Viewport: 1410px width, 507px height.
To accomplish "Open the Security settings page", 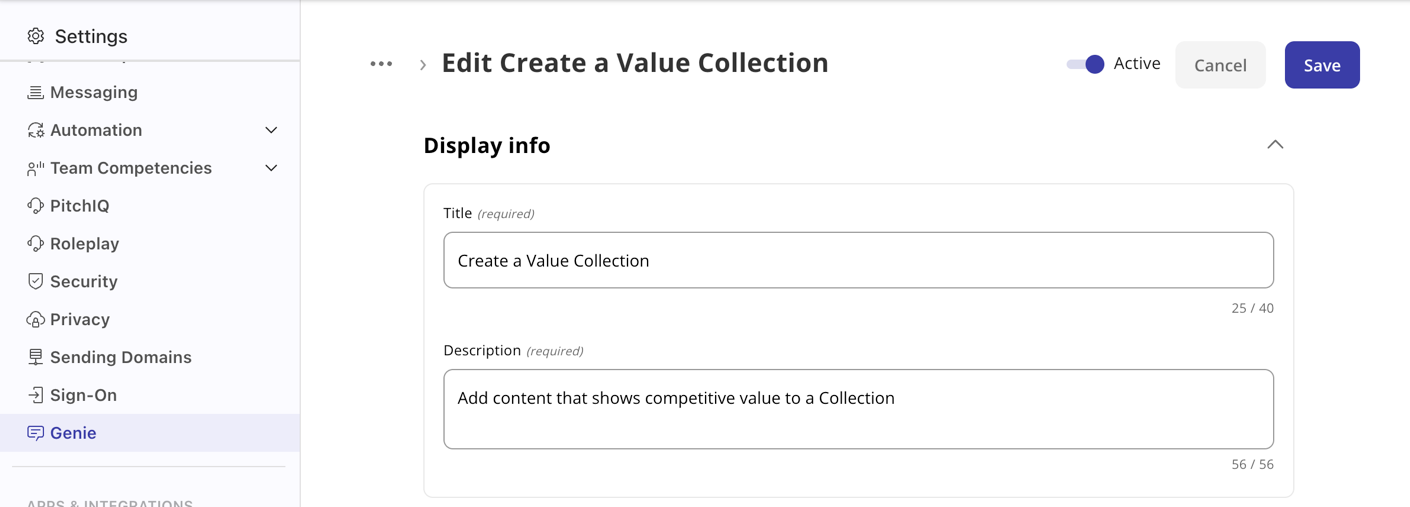I will coord(84,282).
